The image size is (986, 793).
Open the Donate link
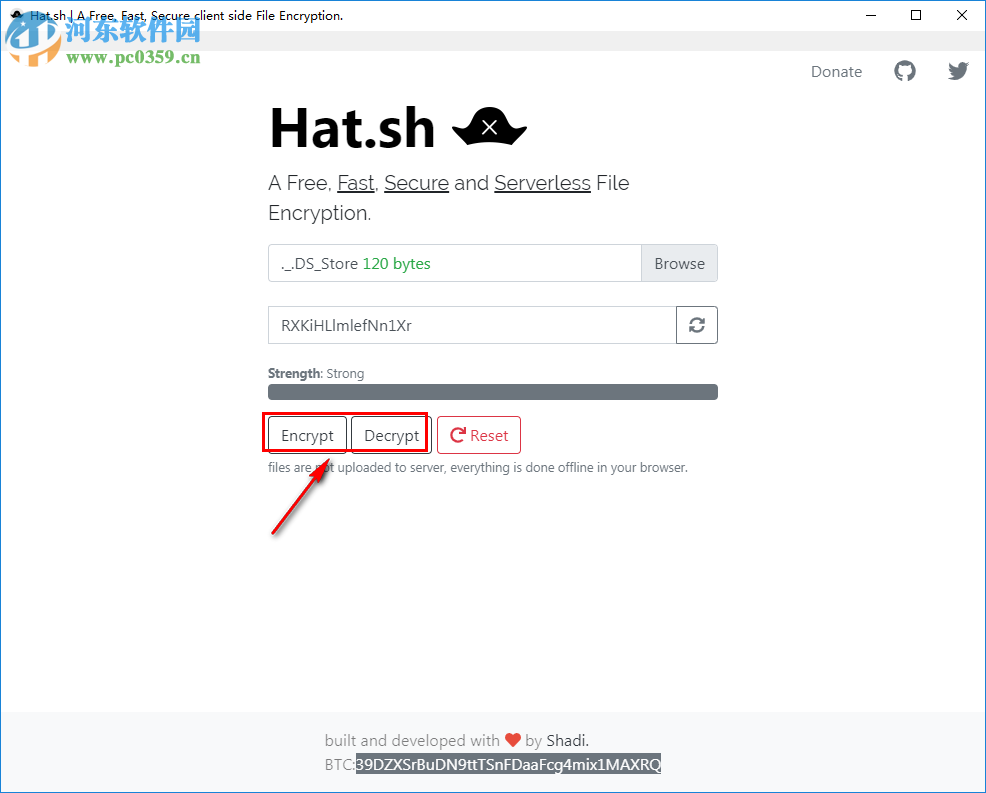tap(836, 71)
